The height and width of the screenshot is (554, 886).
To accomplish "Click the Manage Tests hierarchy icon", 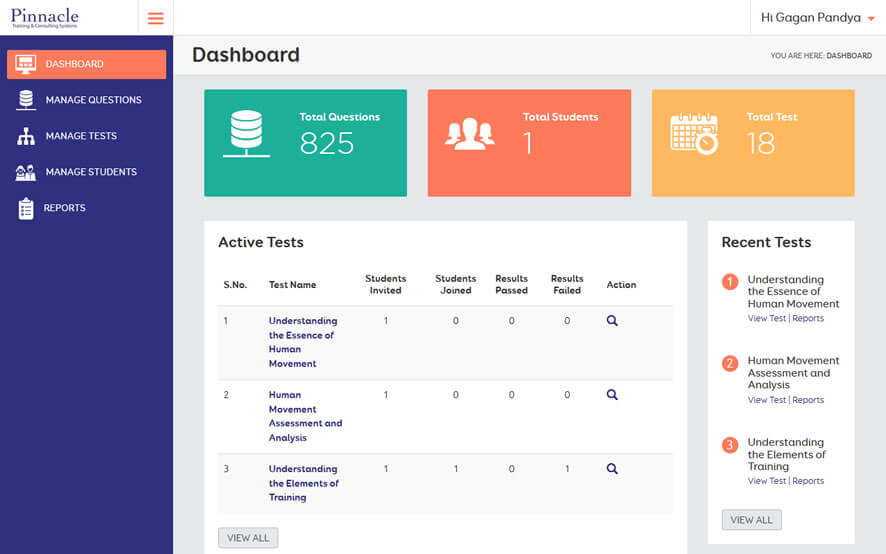I will [26, 136].
